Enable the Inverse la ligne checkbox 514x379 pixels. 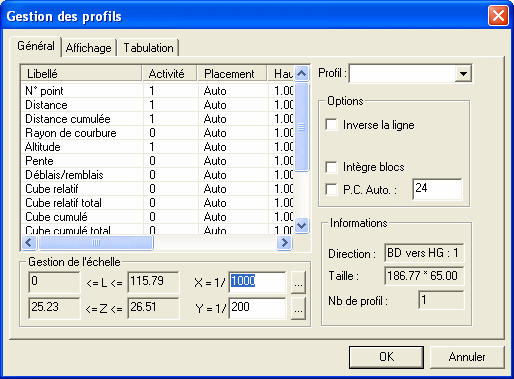coord(331,125)
